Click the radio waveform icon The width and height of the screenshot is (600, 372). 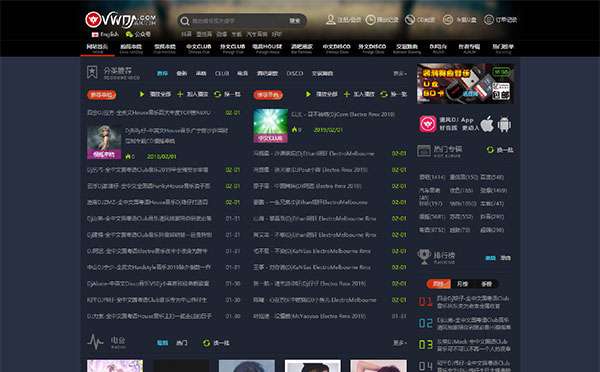(x=95, y=342)
